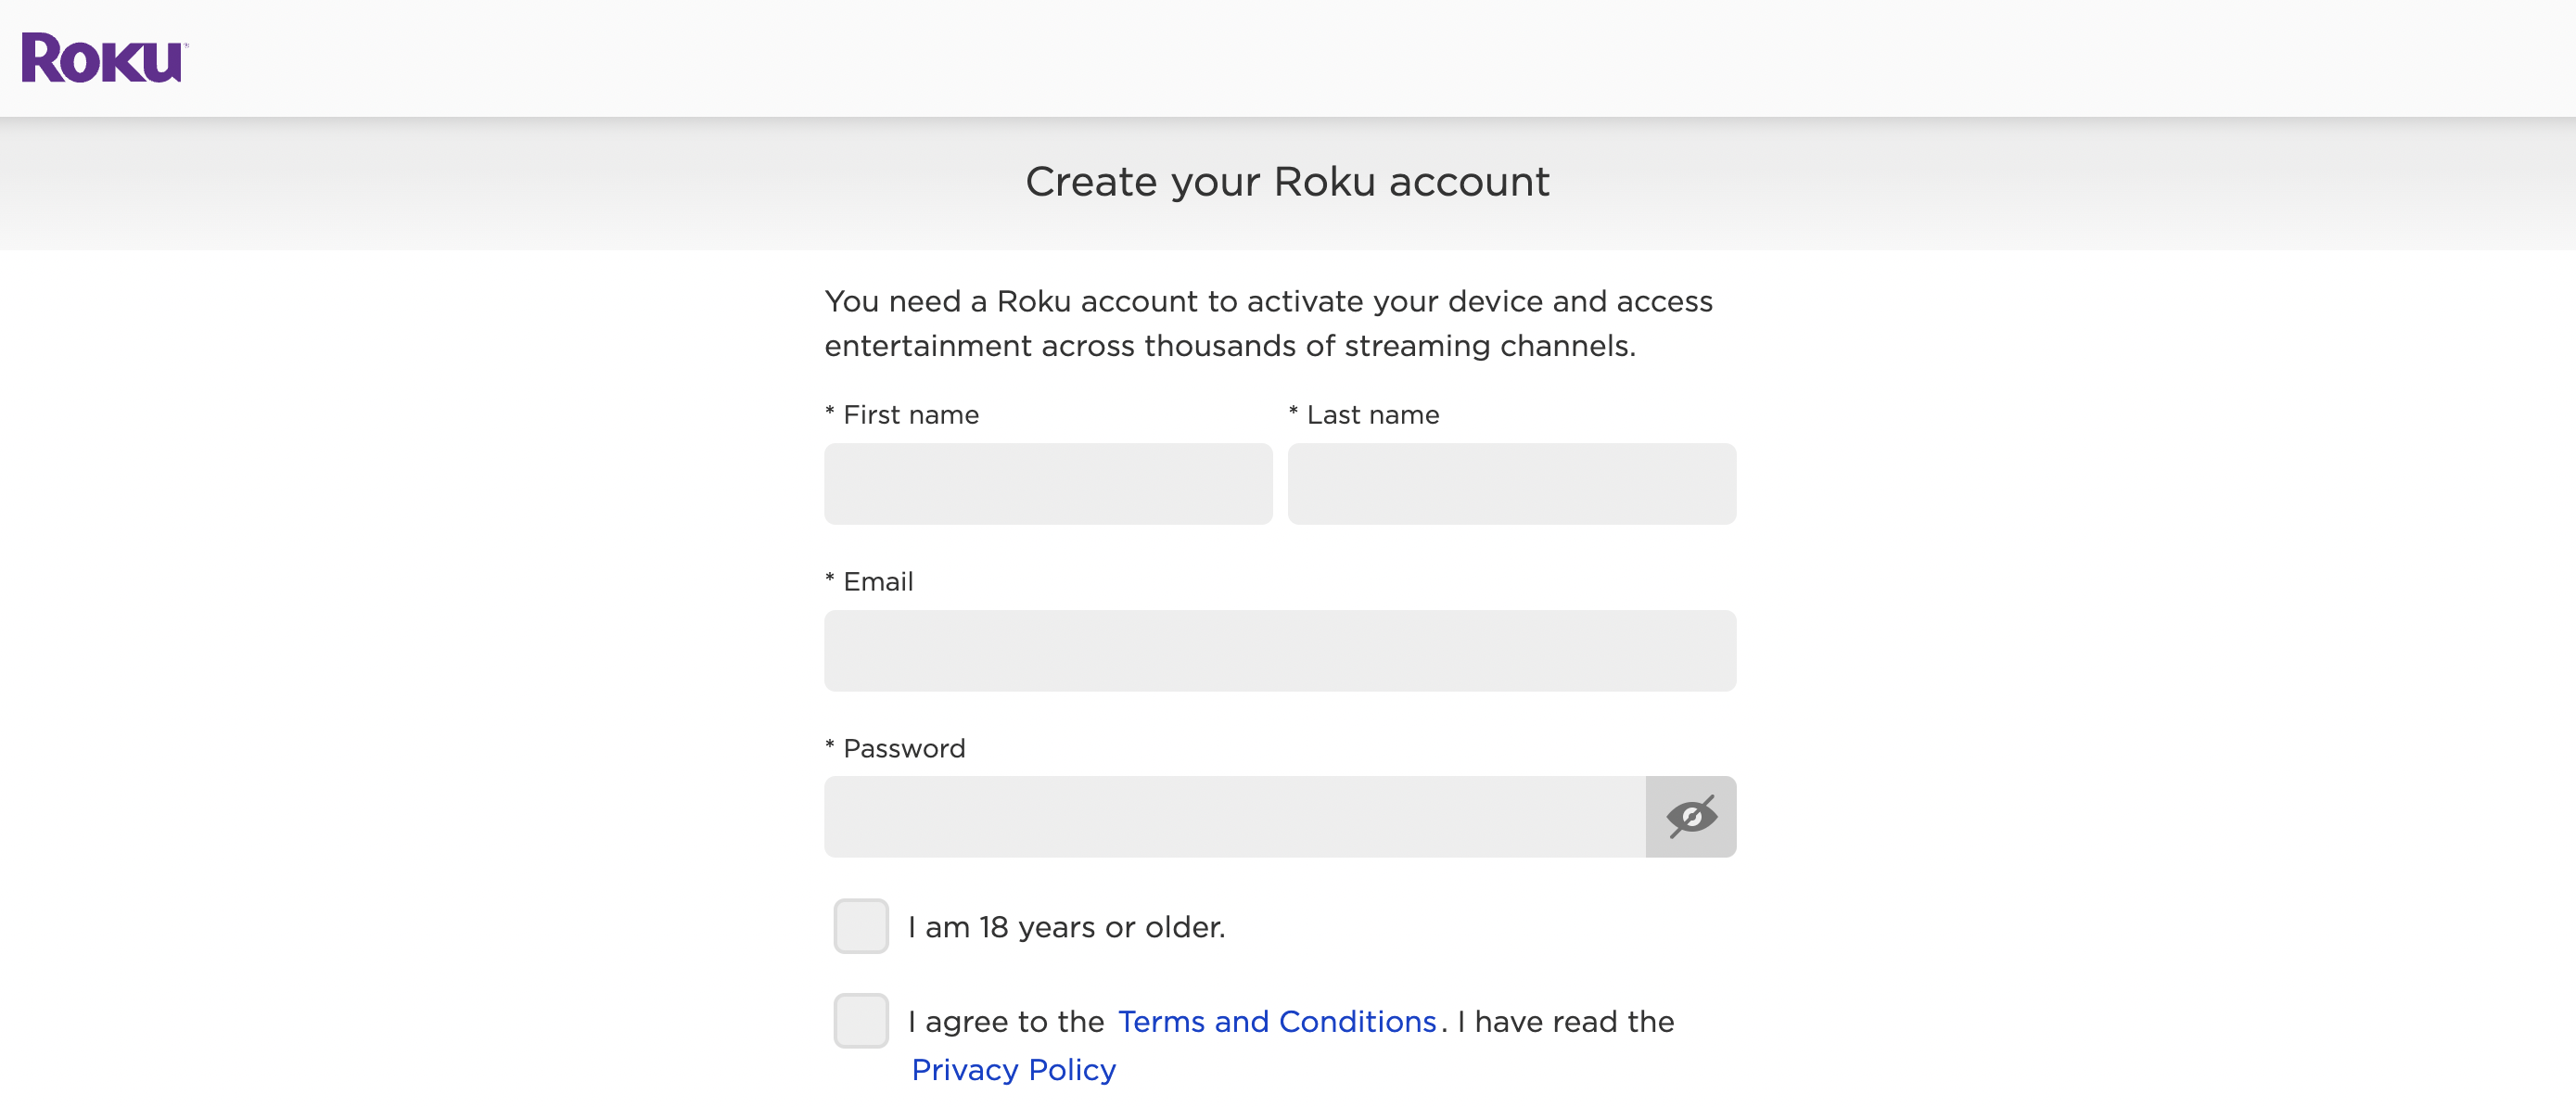Focus the Last name field

point(1512,484)
